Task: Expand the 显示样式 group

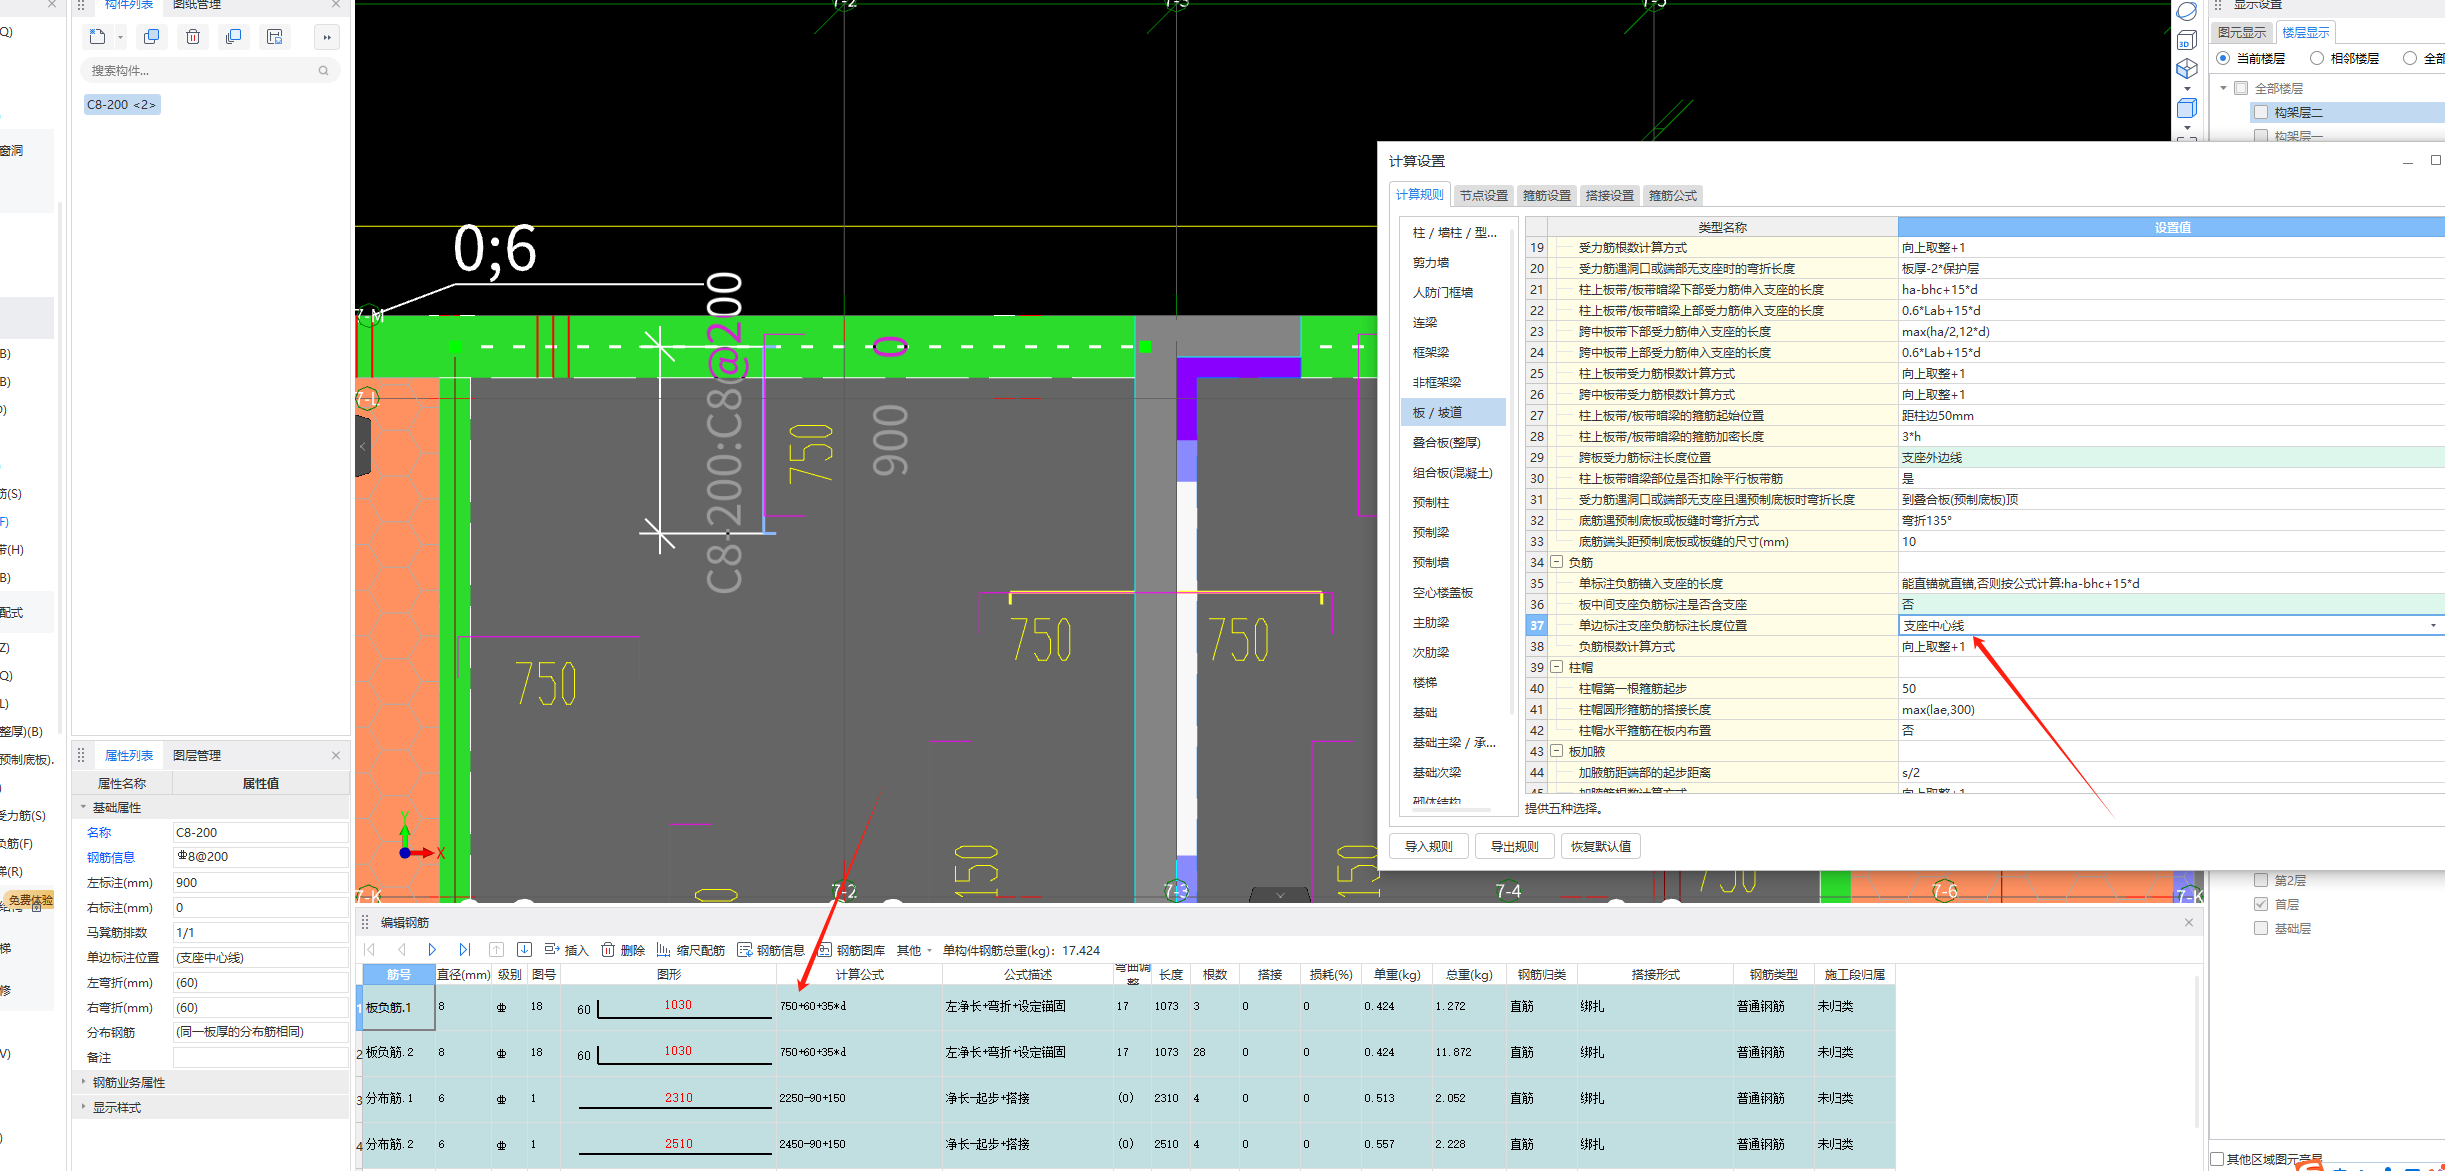Action: 83,1107
